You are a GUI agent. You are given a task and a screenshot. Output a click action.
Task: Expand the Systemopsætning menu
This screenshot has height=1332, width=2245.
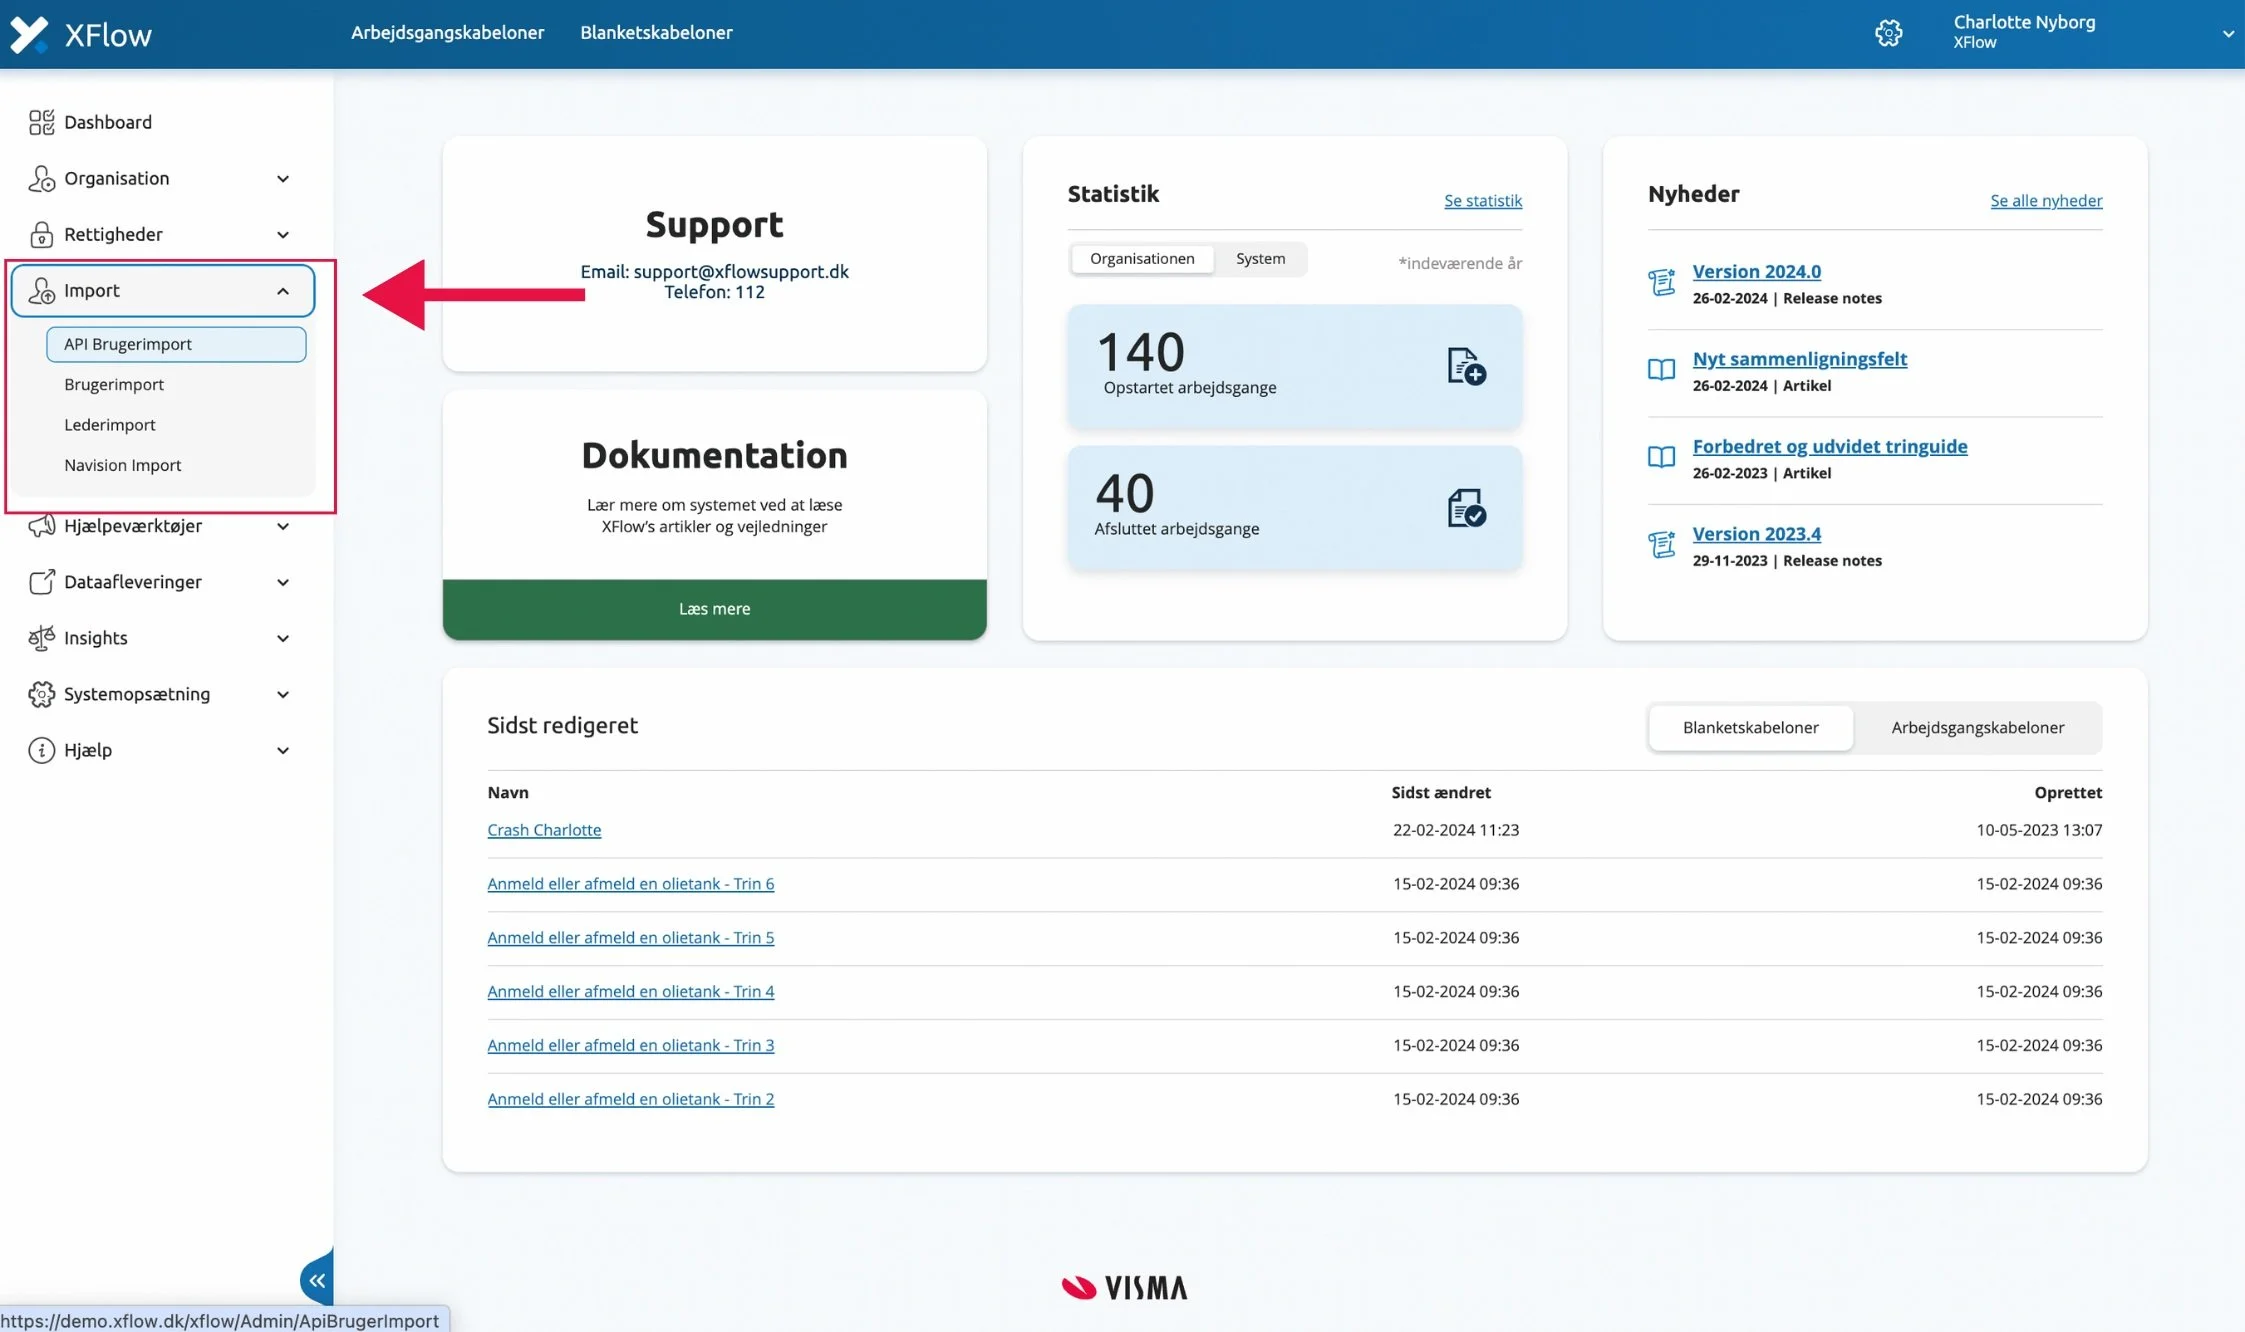pos(283,693)
